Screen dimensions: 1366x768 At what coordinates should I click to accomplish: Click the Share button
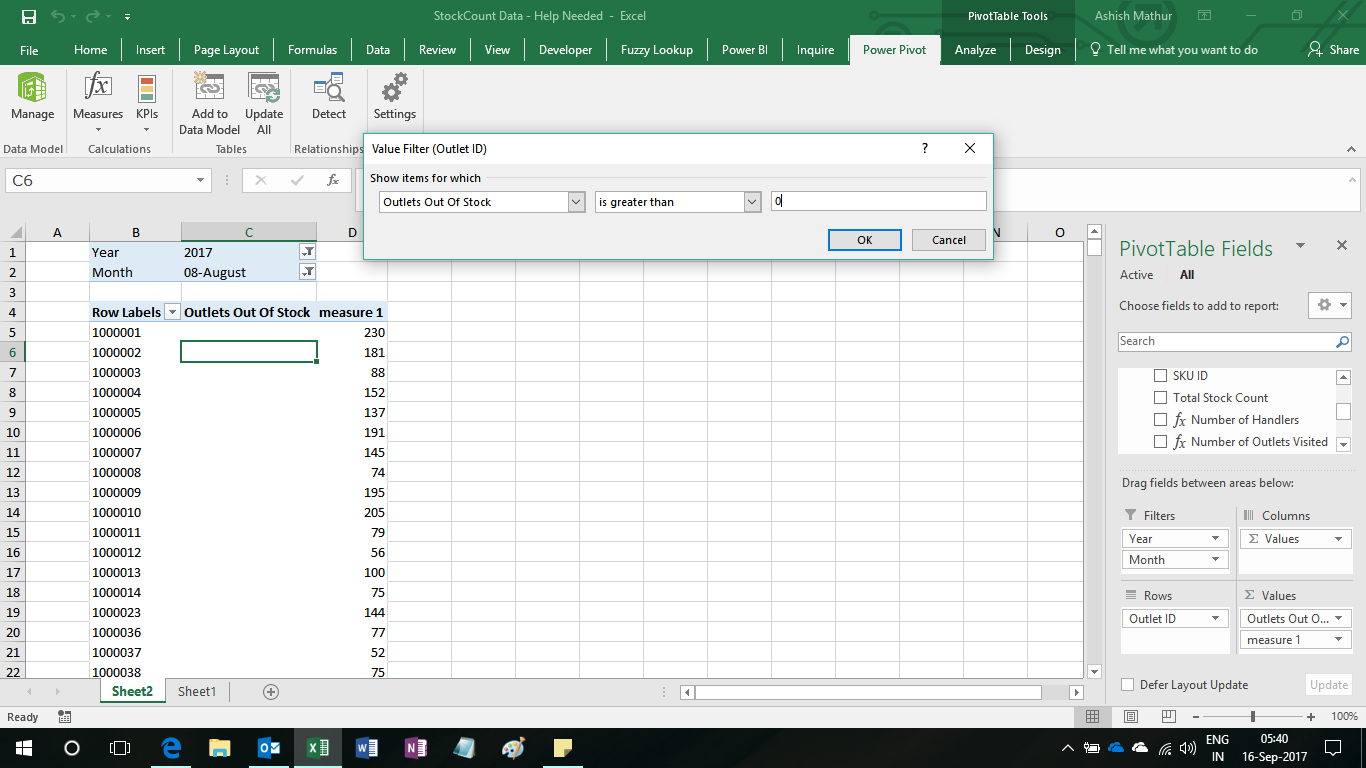click(x=1335, y=50)
